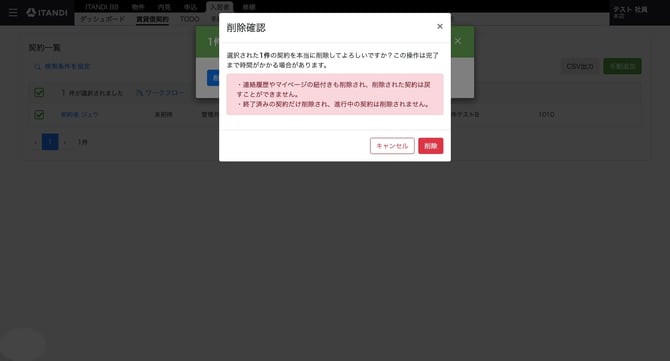
Task: Toggle the select-all checkbox above the contract list
Action: (39, 92)
